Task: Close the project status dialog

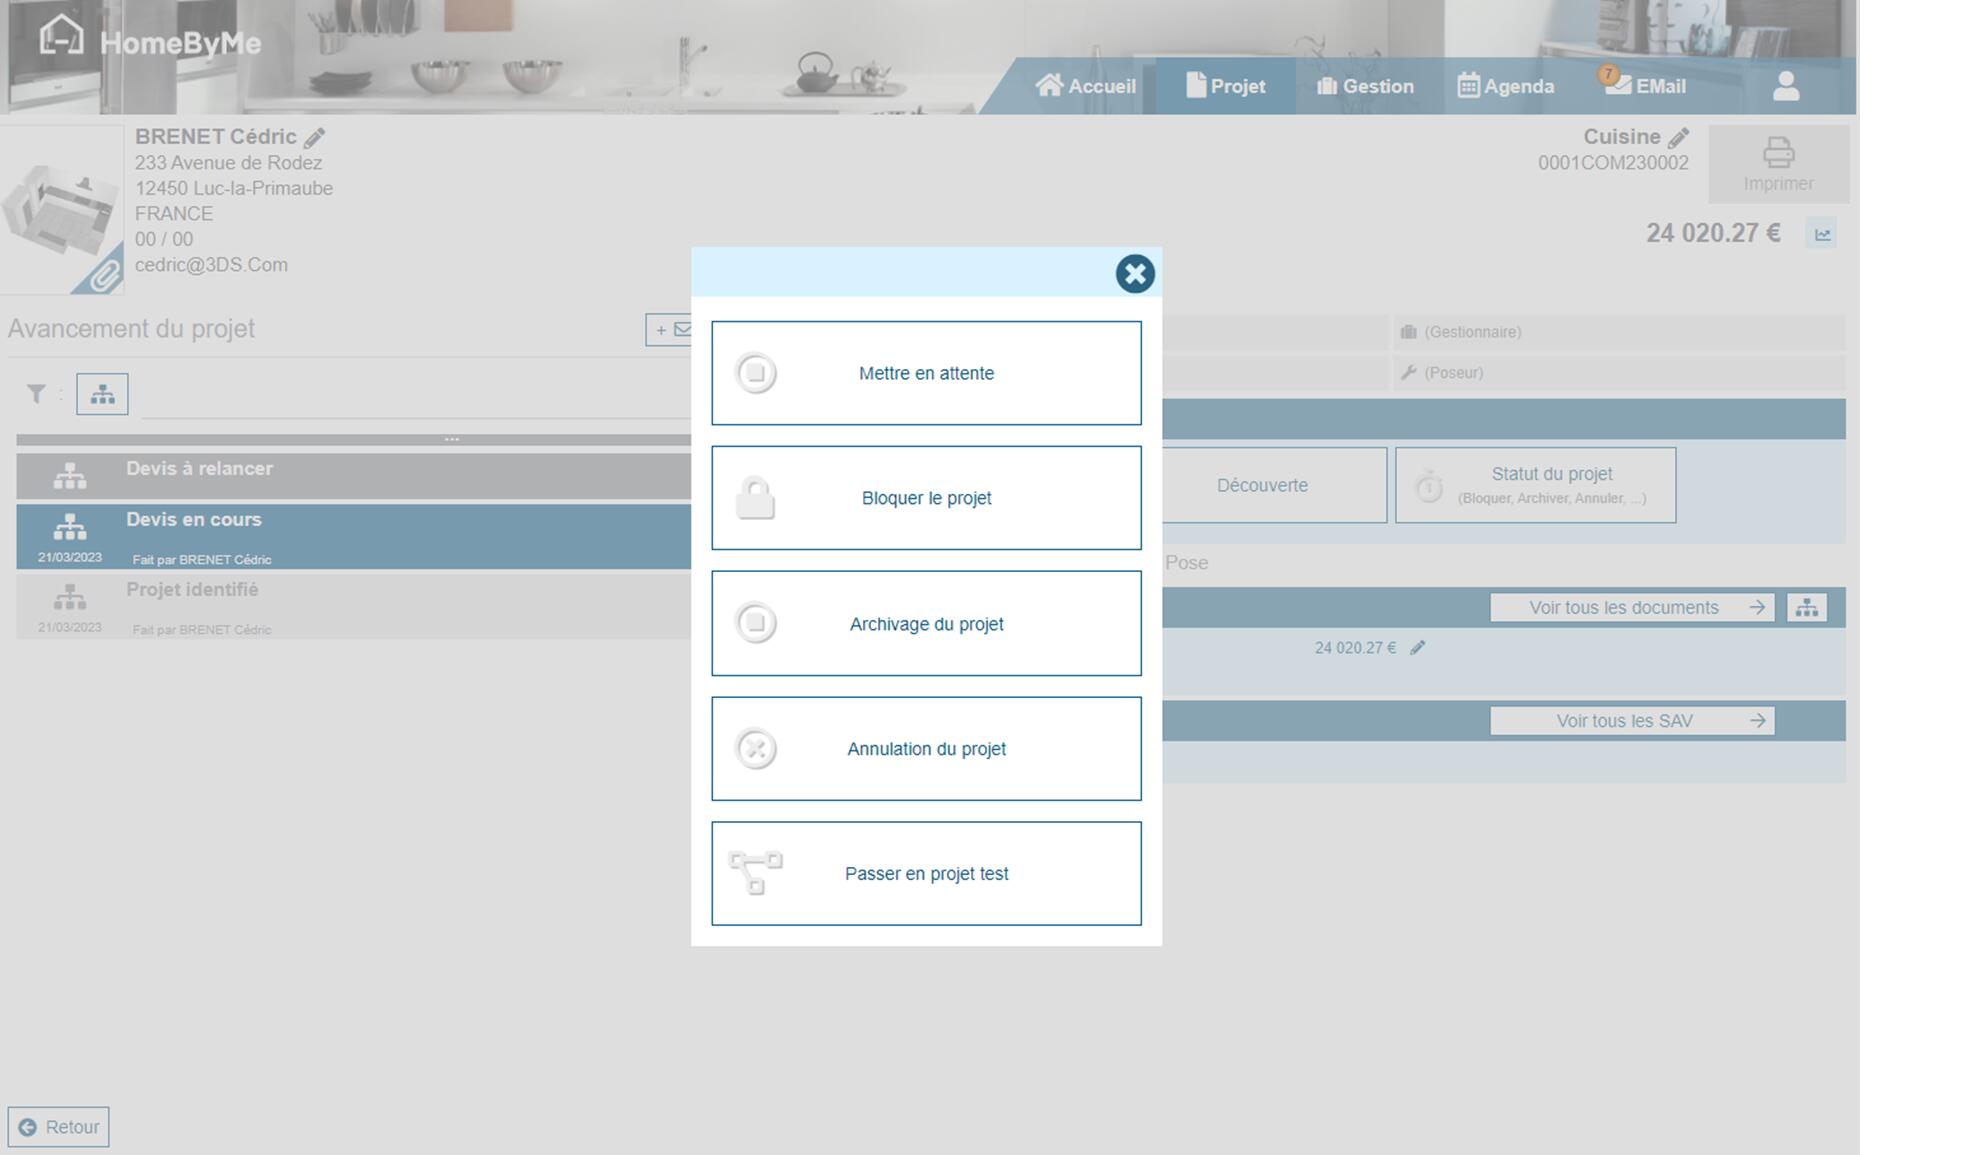Action: click(1134, 274)
